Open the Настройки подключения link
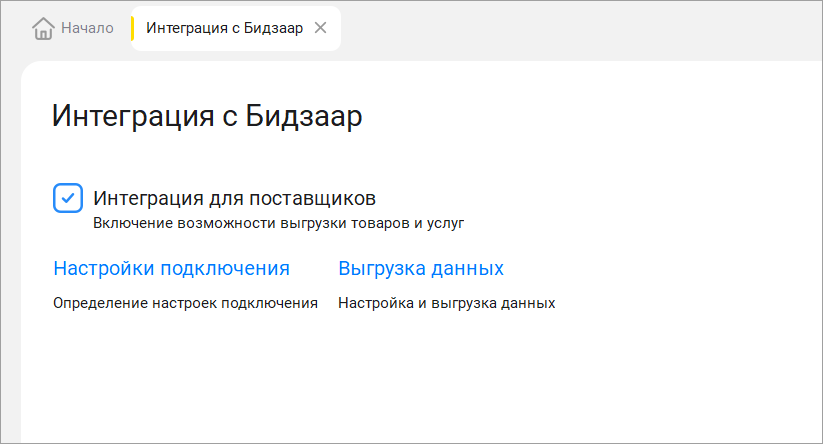 (172, 268)
